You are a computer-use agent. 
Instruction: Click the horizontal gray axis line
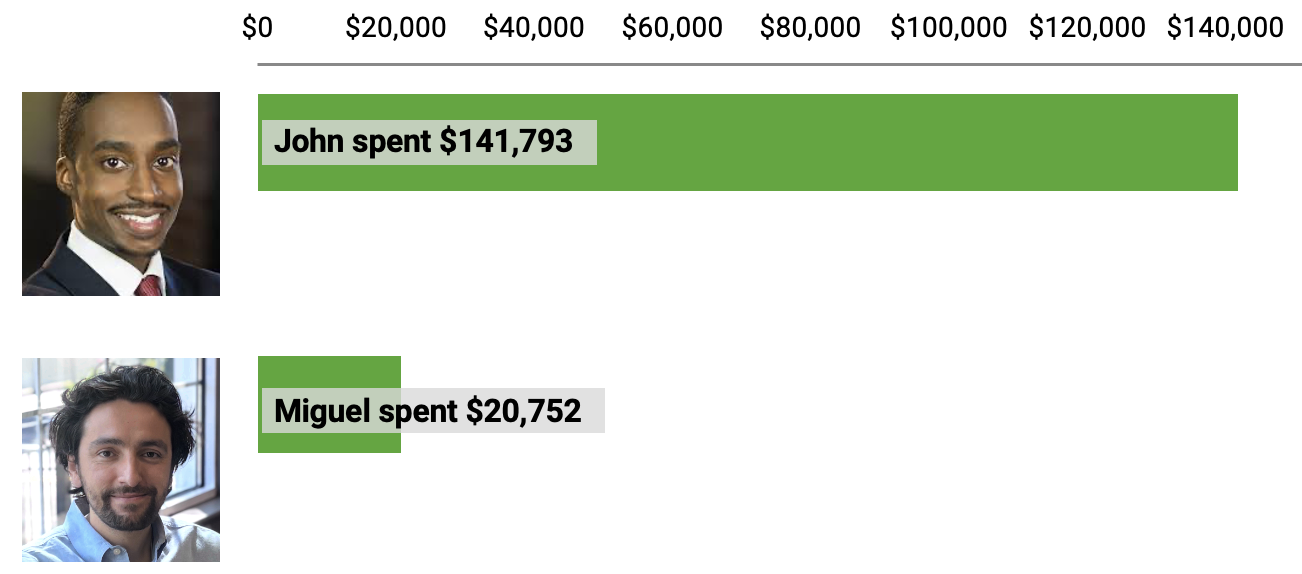pos(780,65)
